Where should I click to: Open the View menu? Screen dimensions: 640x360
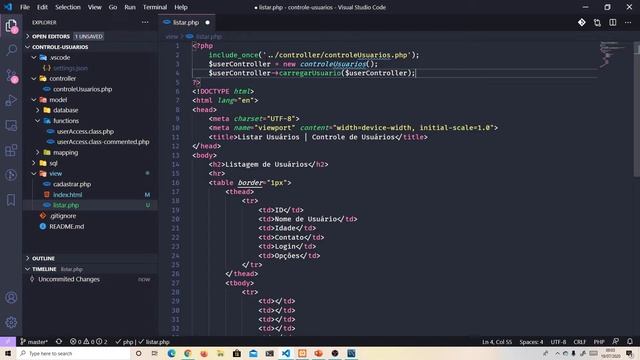pos(94,7)
